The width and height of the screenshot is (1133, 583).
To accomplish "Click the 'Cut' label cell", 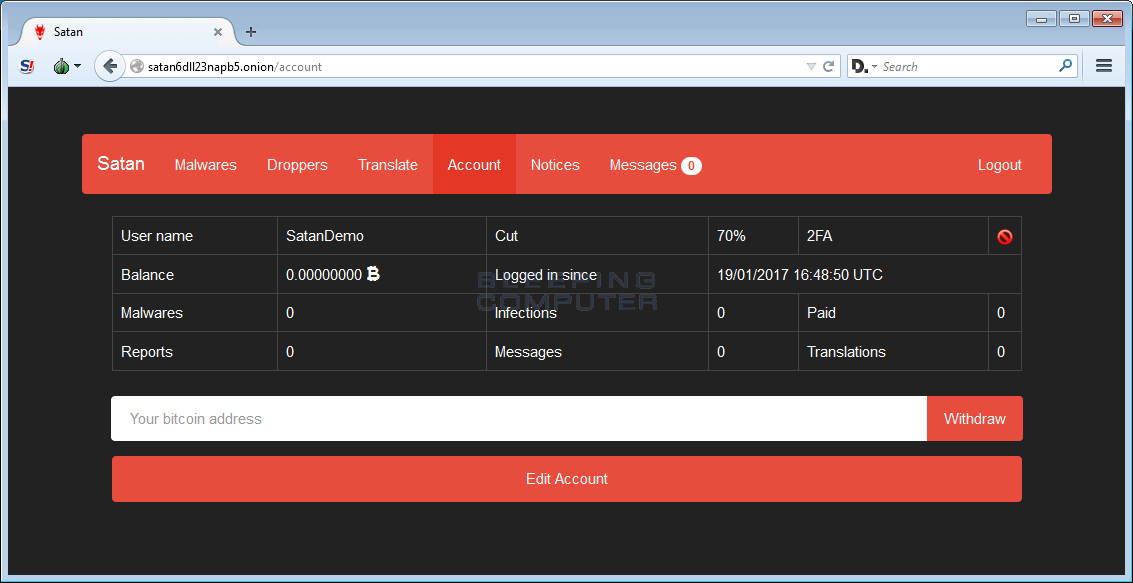I will (598, 236).
